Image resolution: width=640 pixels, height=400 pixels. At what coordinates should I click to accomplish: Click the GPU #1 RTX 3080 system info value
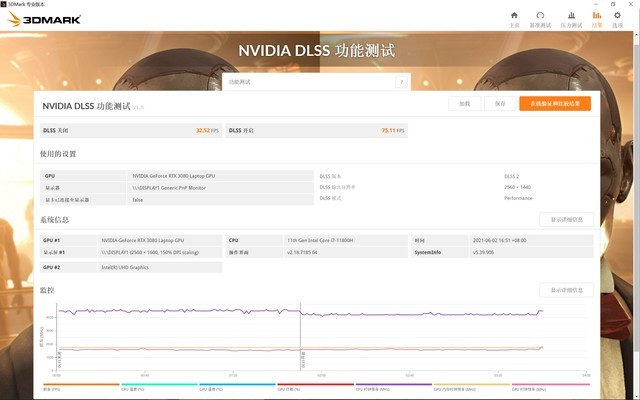(x=142, y=240)
